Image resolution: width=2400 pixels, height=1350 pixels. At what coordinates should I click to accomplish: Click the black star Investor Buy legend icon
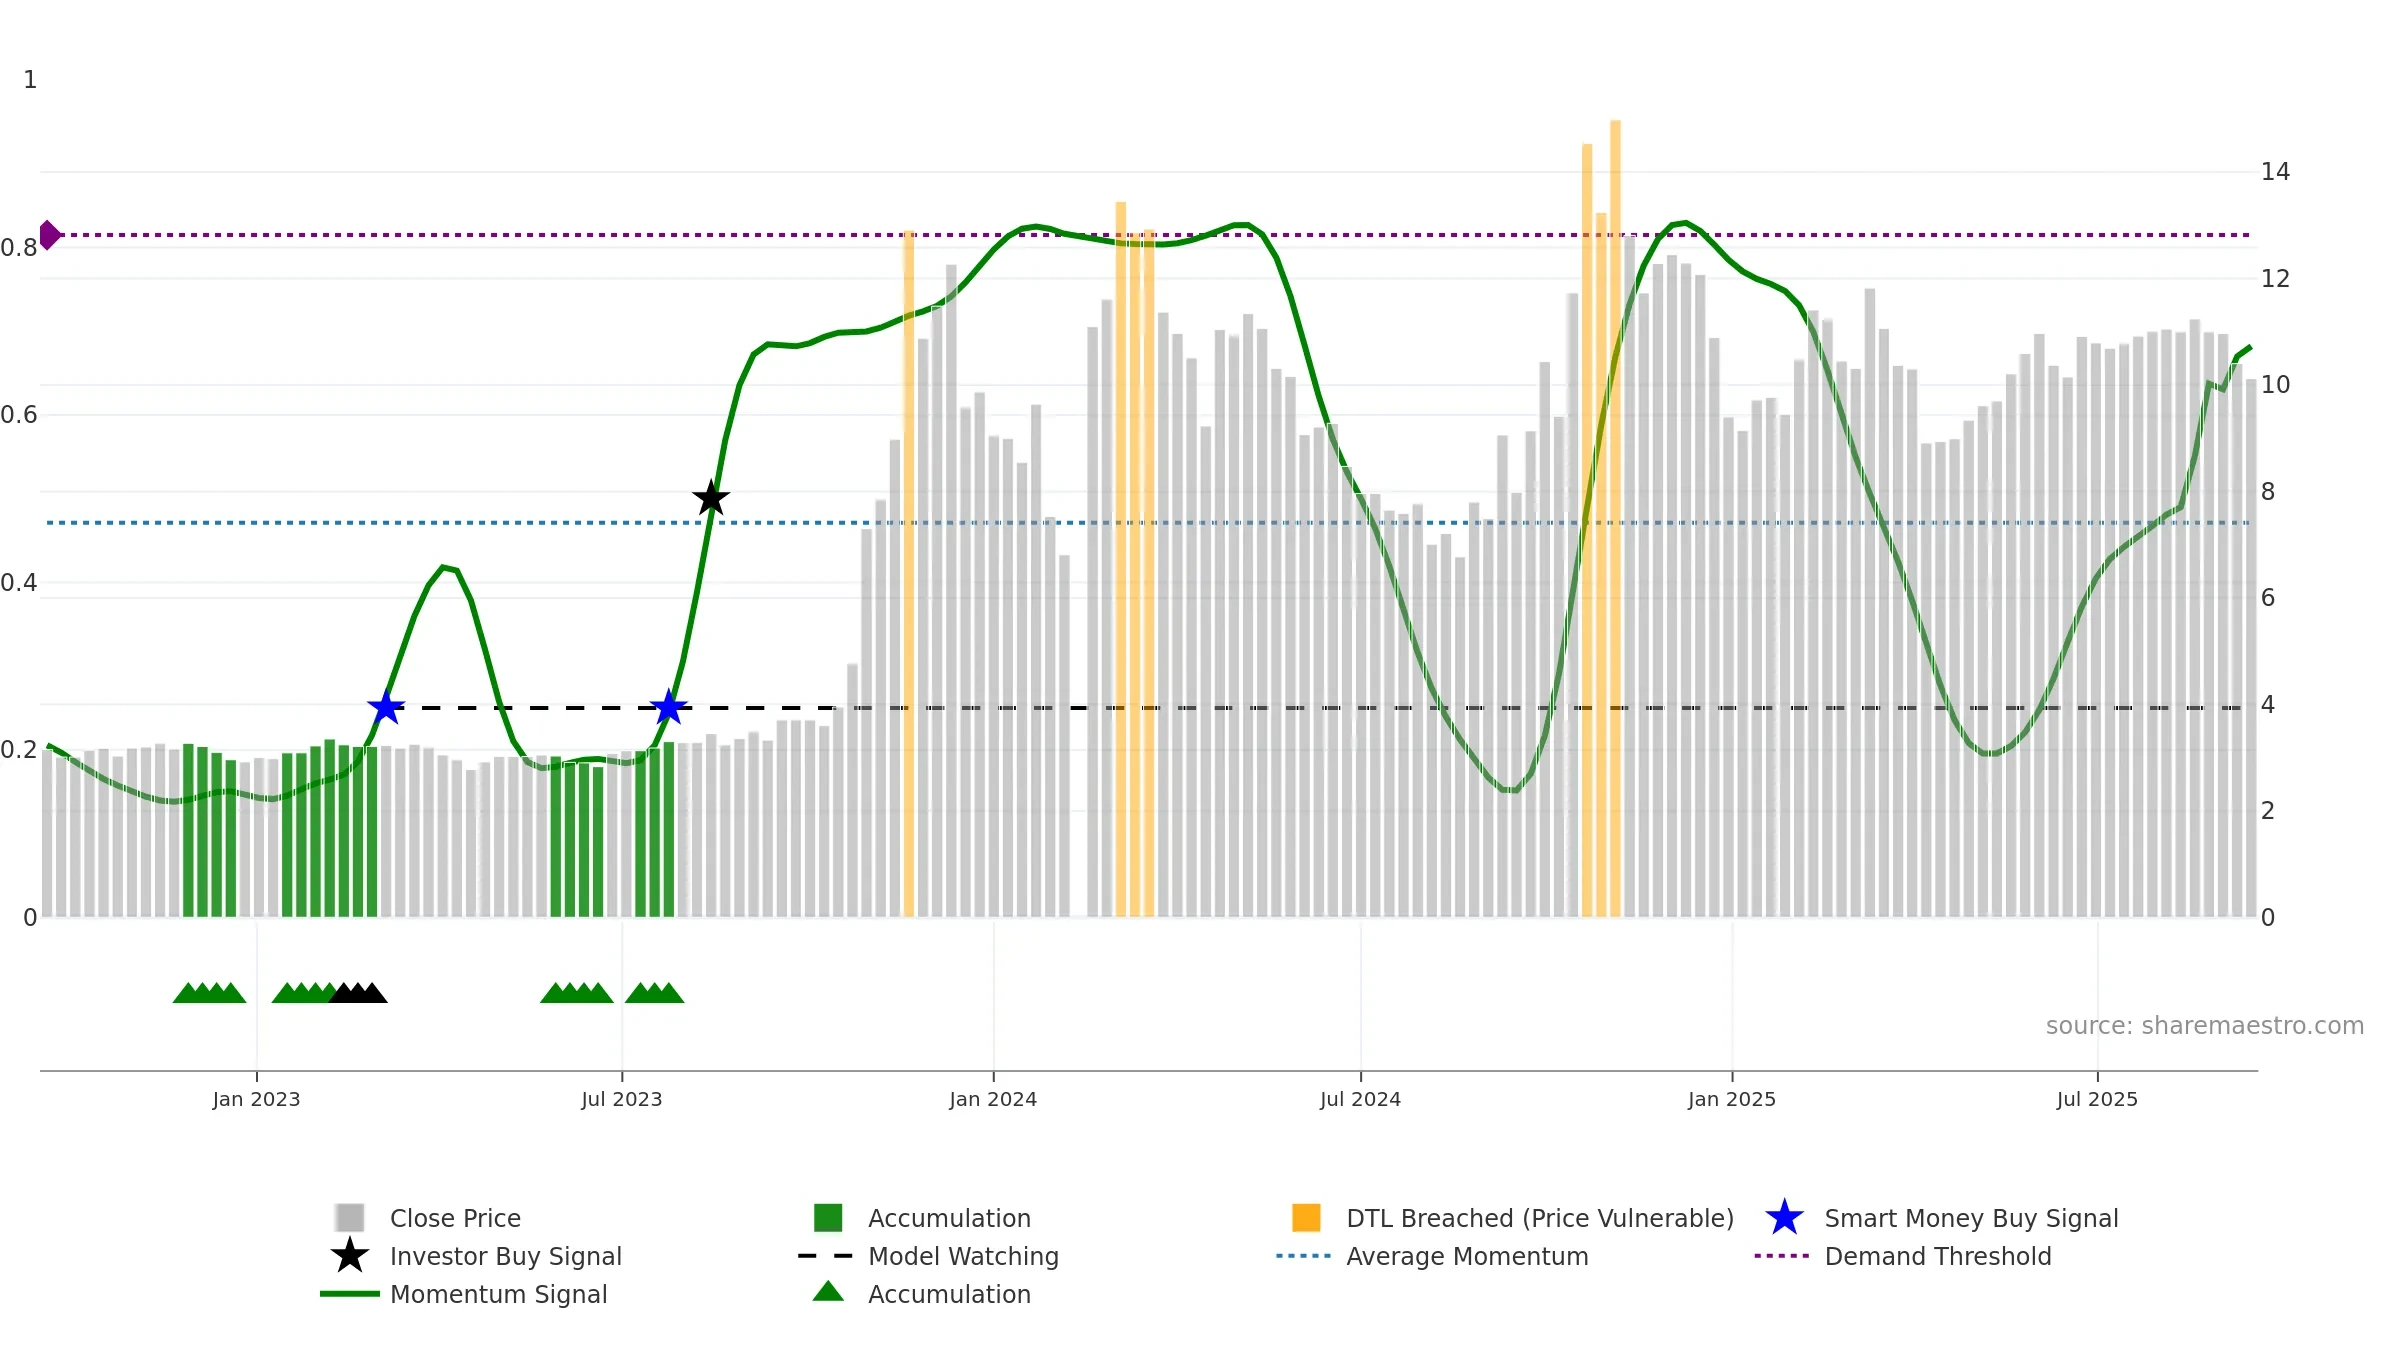coord(350,1255)
